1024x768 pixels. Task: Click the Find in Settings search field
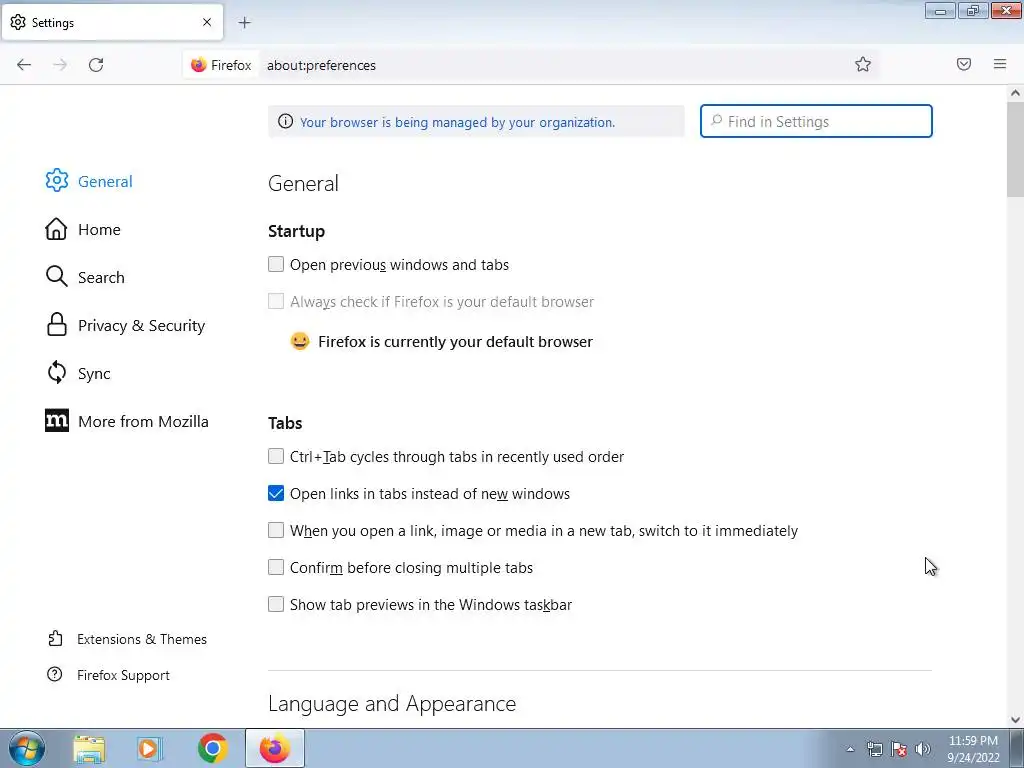816,121
